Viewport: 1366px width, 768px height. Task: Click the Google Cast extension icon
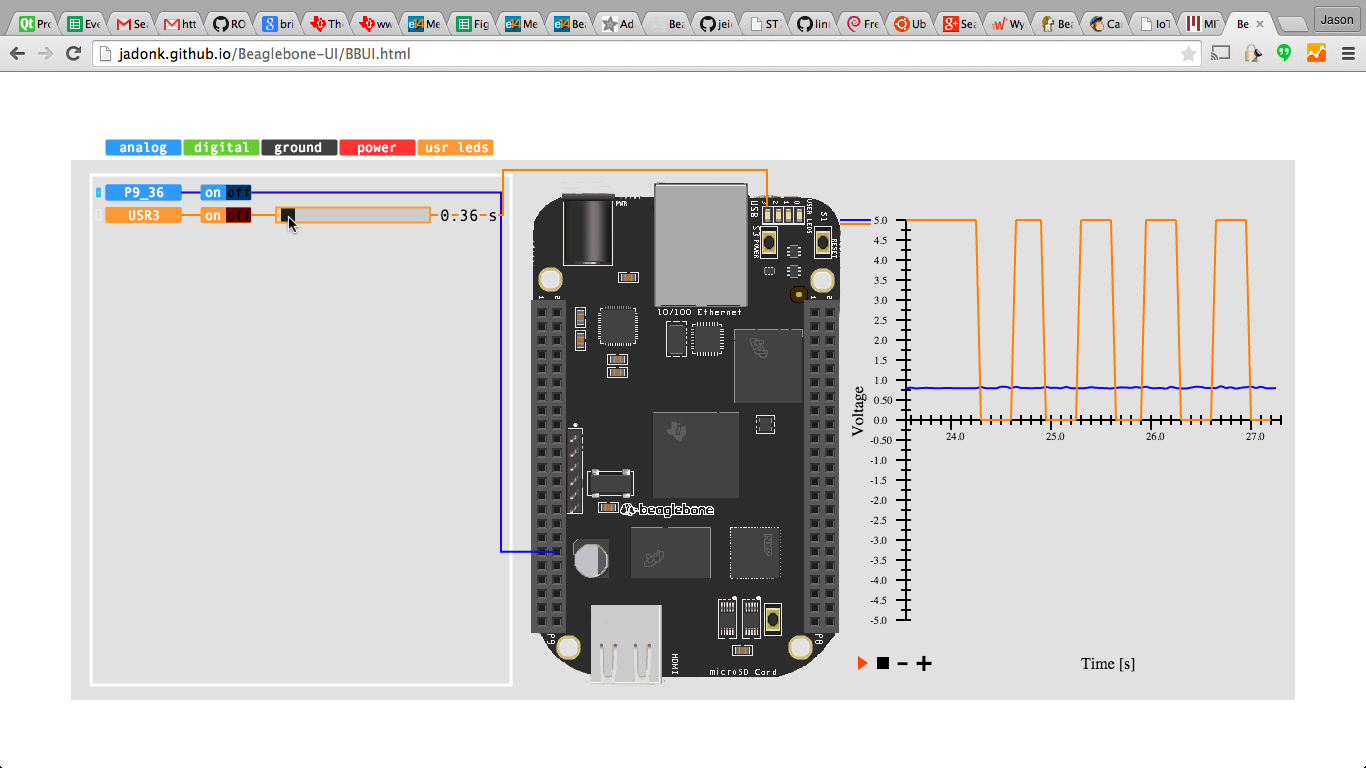pos(1220,54)
